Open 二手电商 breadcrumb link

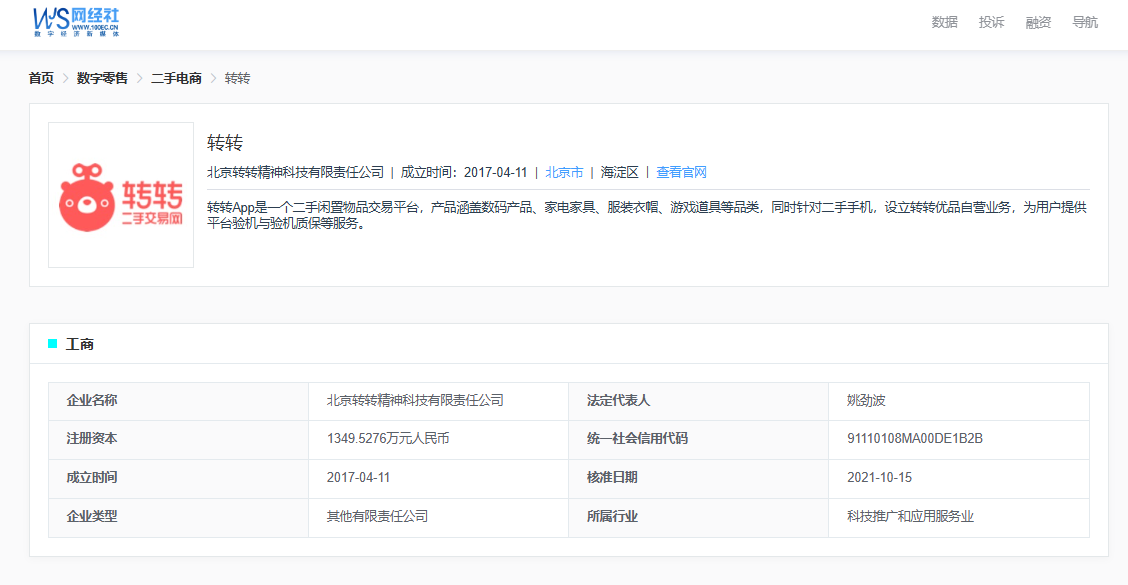(176, 78)
